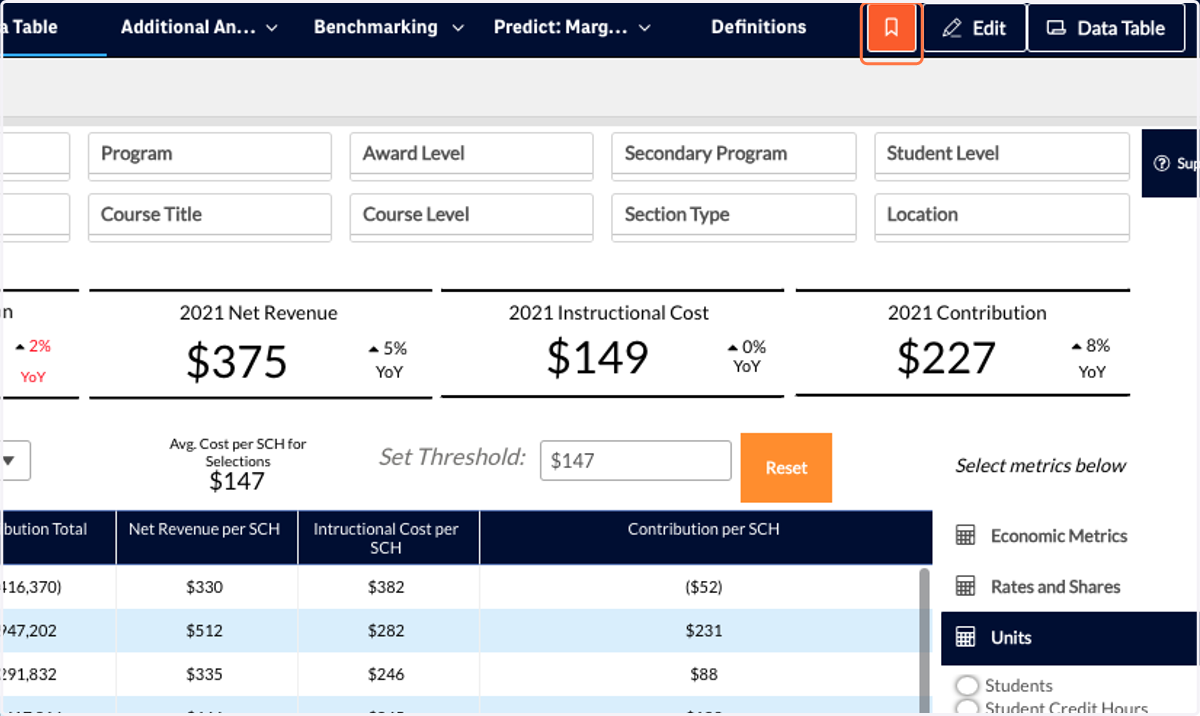Click the Intructional Cost per SCH column header

click(x=388, y=538)
